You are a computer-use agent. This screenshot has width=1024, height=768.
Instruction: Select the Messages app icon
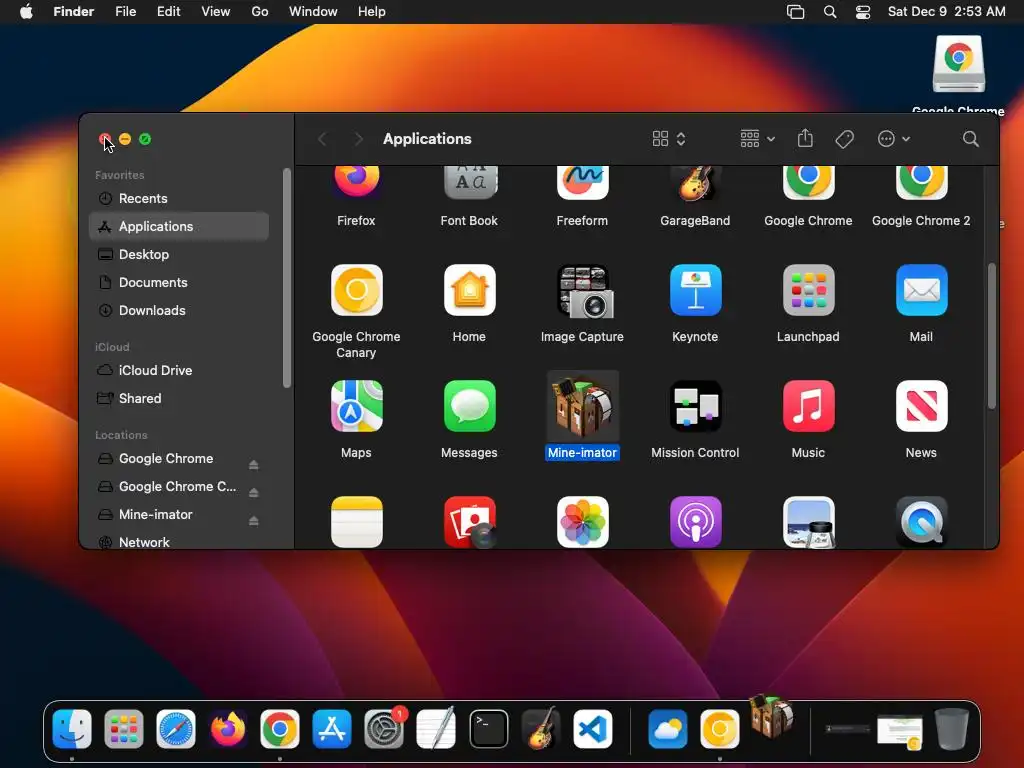pyautogui.click(x=469, y=406)
